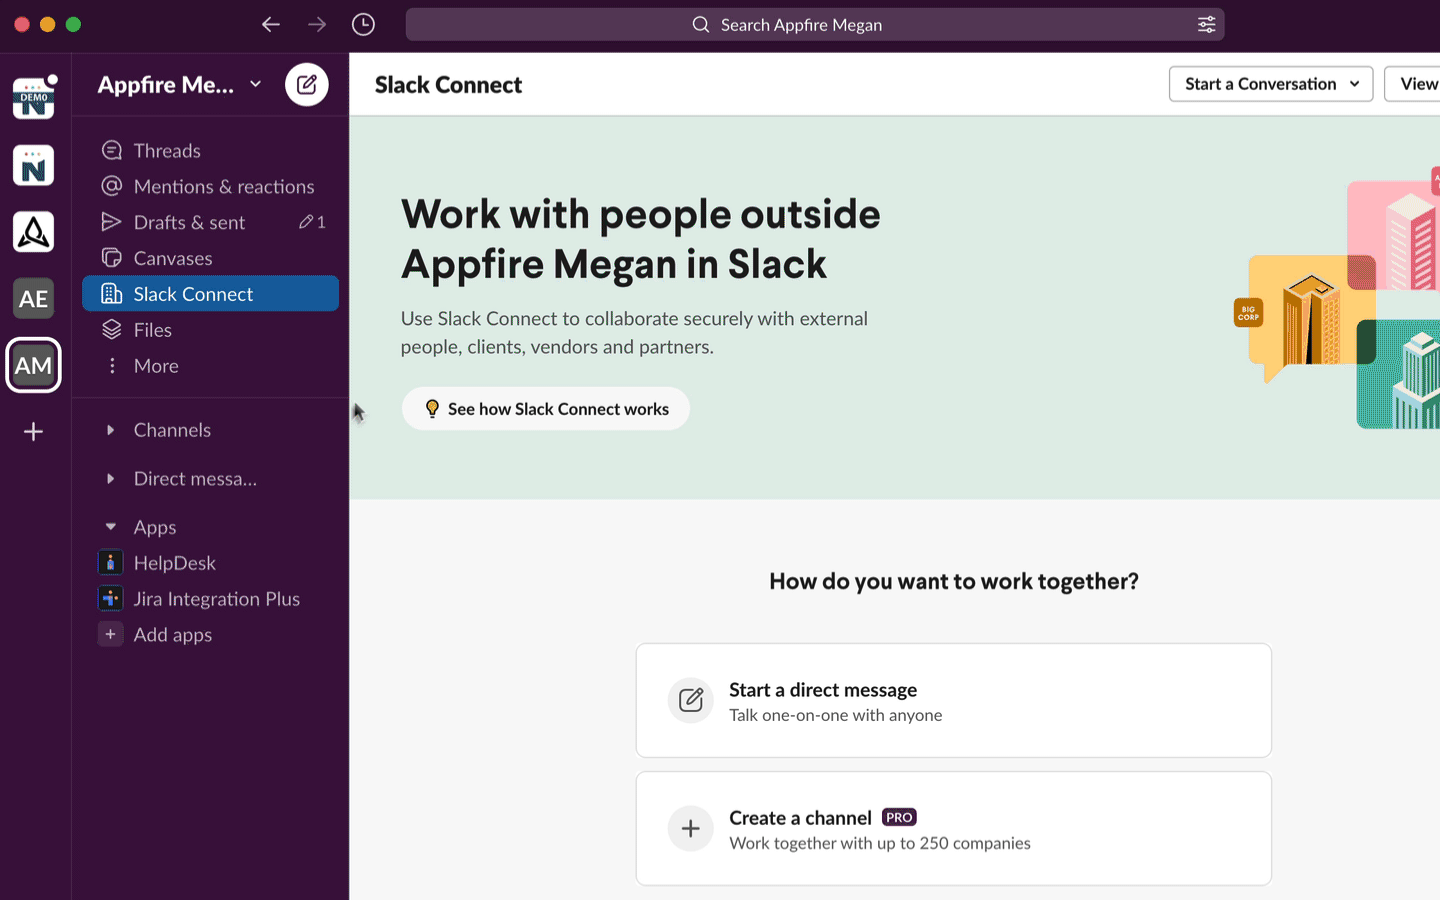Open the More menu item

pos(210,366)
